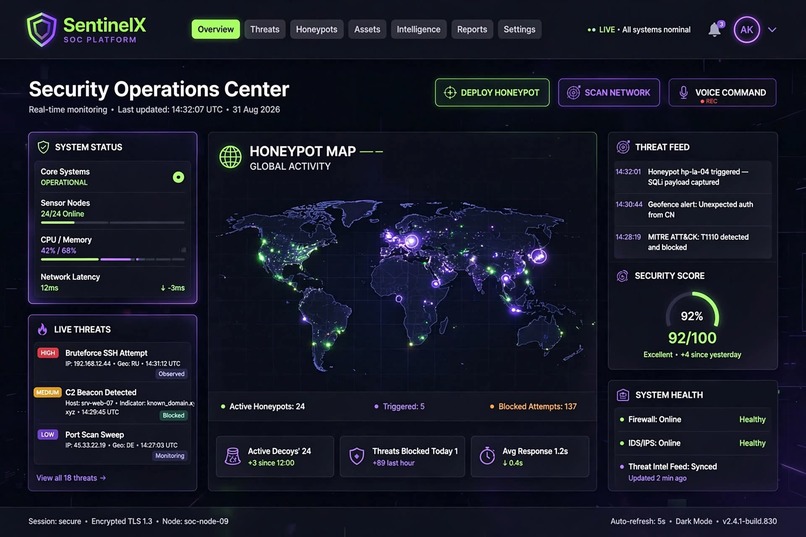Follow the View all 18 threats link

[71, 478]
